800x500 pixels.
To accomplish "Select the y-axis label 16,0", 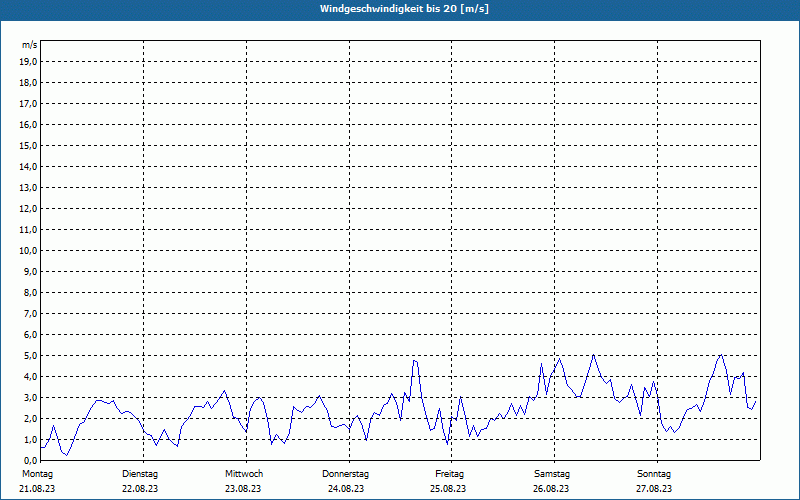I will coord(28,124).
